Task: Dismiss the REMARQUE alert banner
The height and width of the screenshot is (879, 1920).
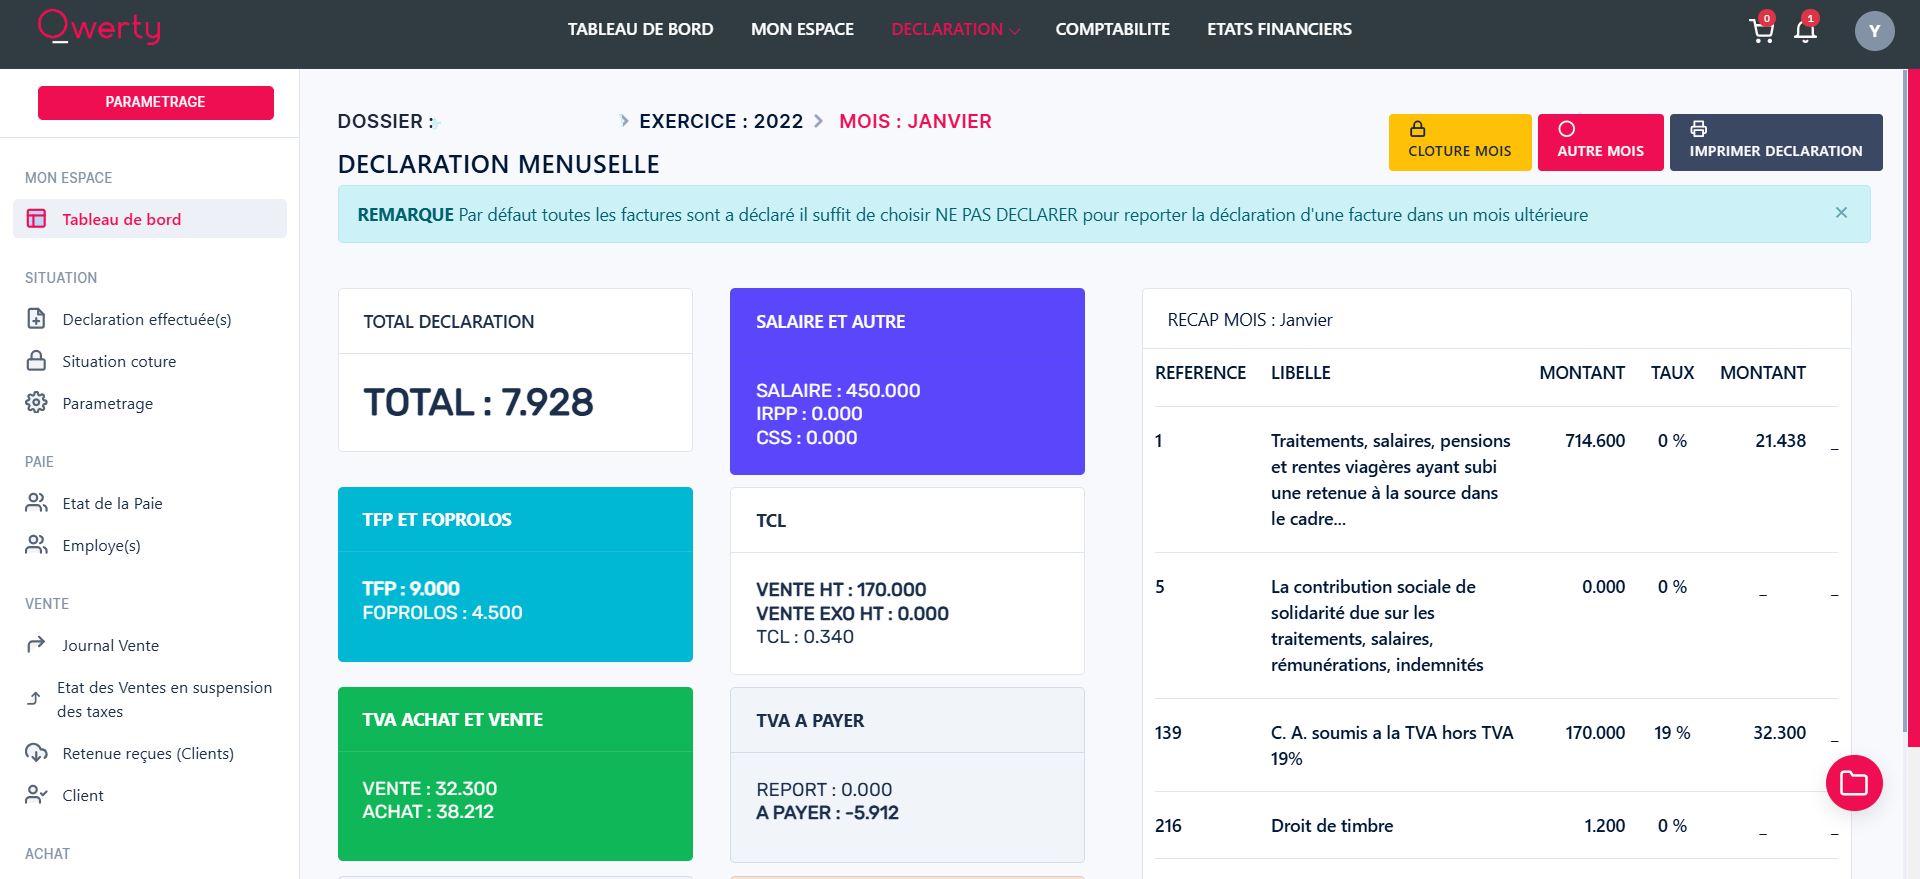Action: [1841, 212]
